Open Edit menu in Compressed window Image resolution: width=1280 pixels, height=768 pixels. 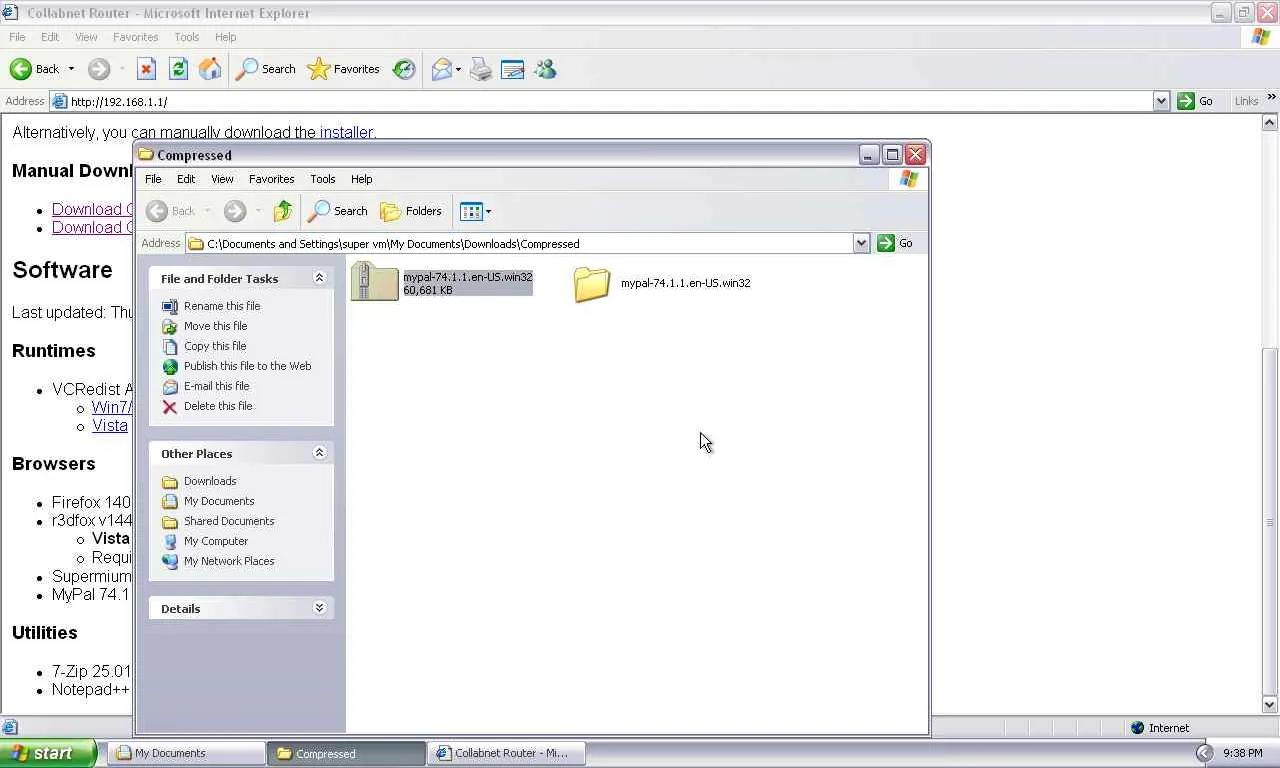pos(186,179)
